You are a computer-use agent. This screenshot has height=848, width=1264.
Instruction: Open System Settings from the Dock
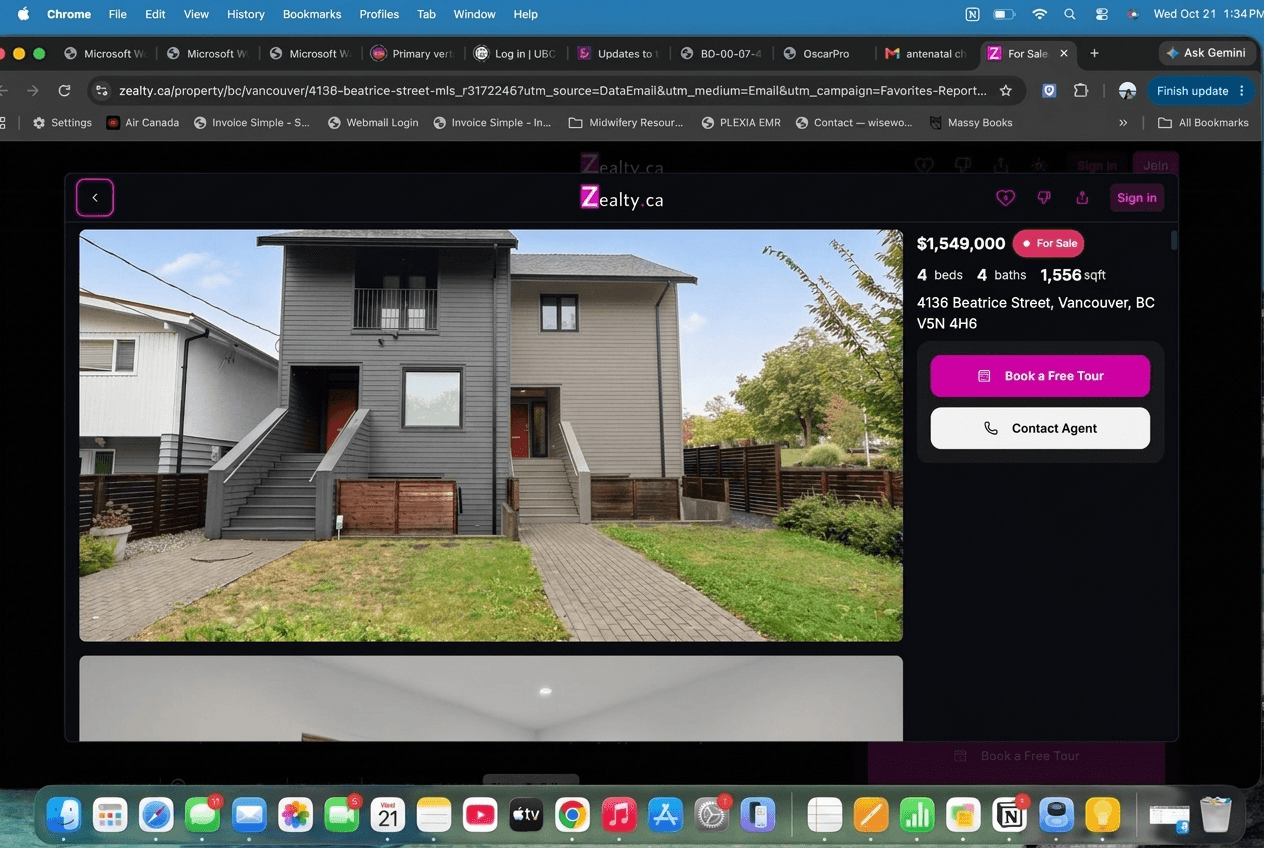pos(711,816)
